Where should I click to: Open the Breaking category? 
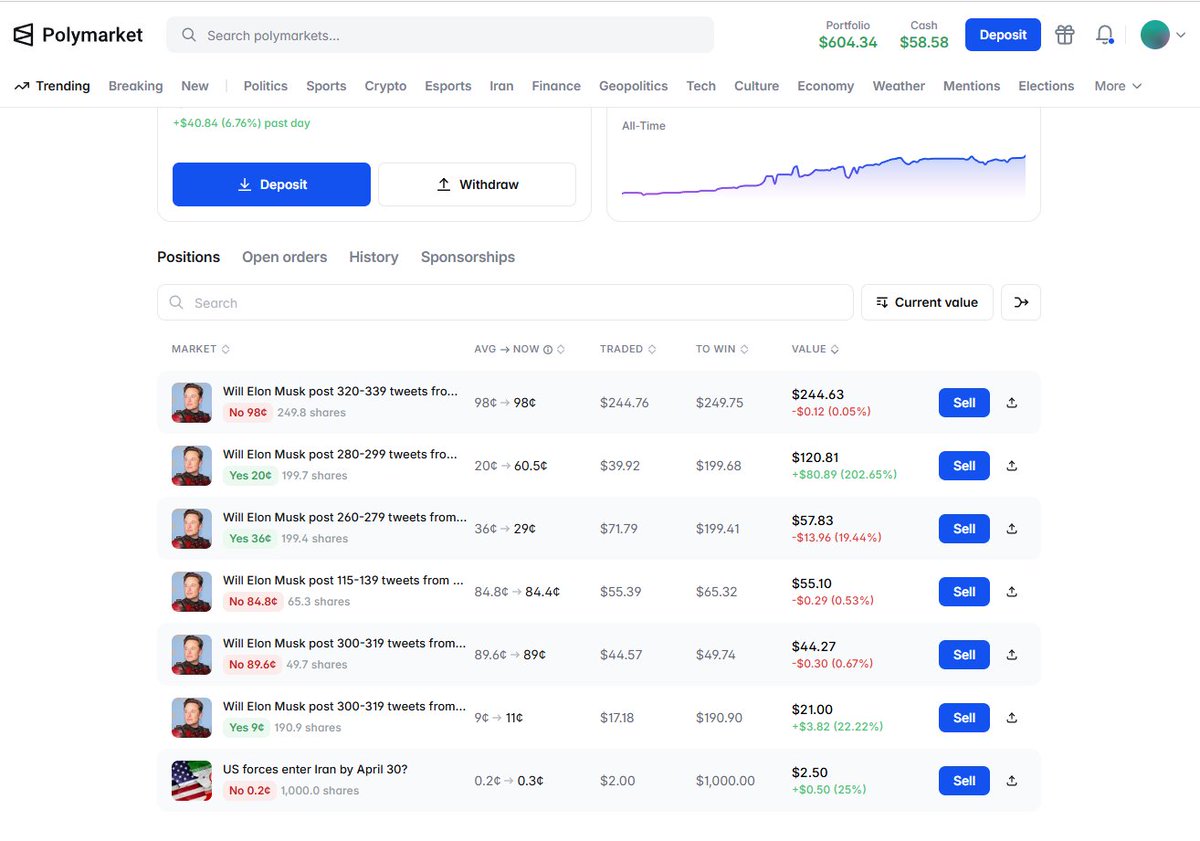click(136, 86)
